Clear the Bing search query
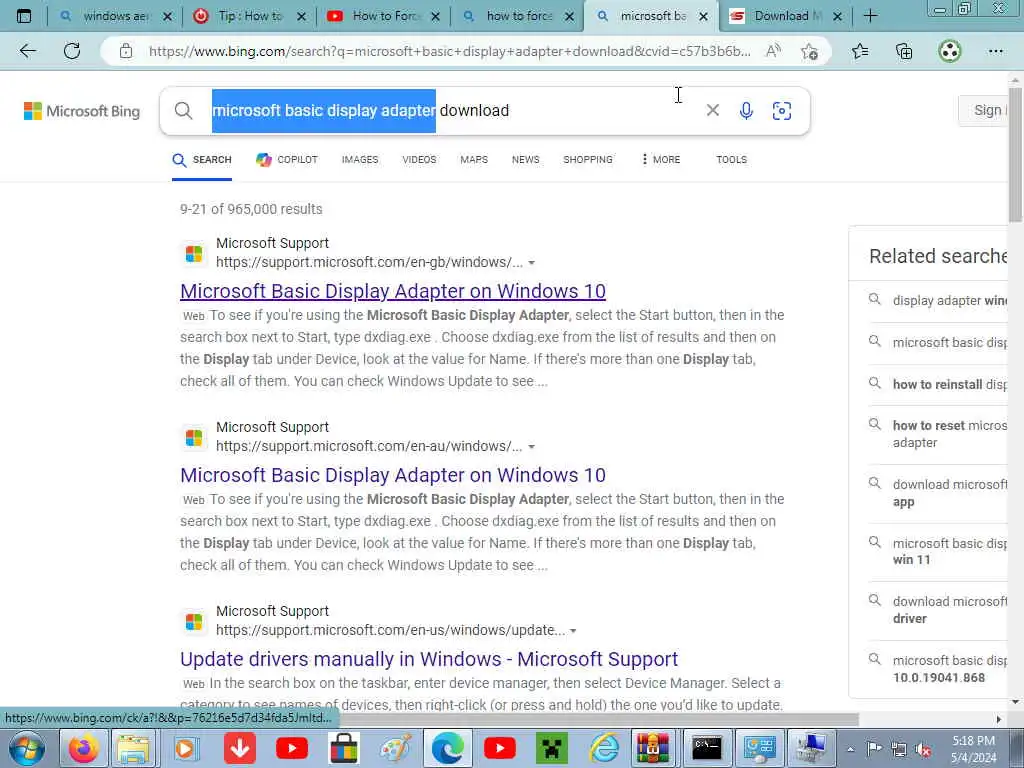The height and width of the screenshot is (768, 1024). coord(712,110)
